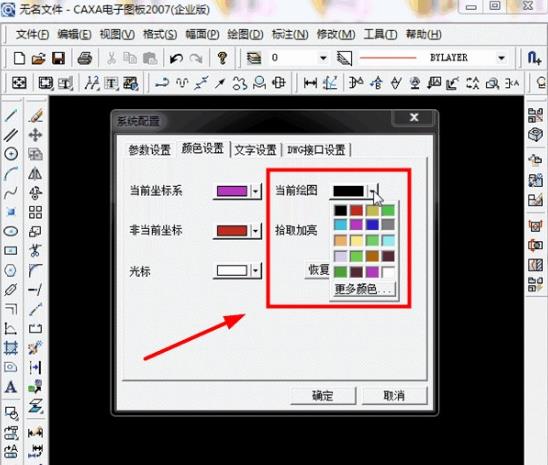Pick the black swatch in palette
The height and width of the screenshot is (465, 548).
pyautogui.click(x=340, y=210)
